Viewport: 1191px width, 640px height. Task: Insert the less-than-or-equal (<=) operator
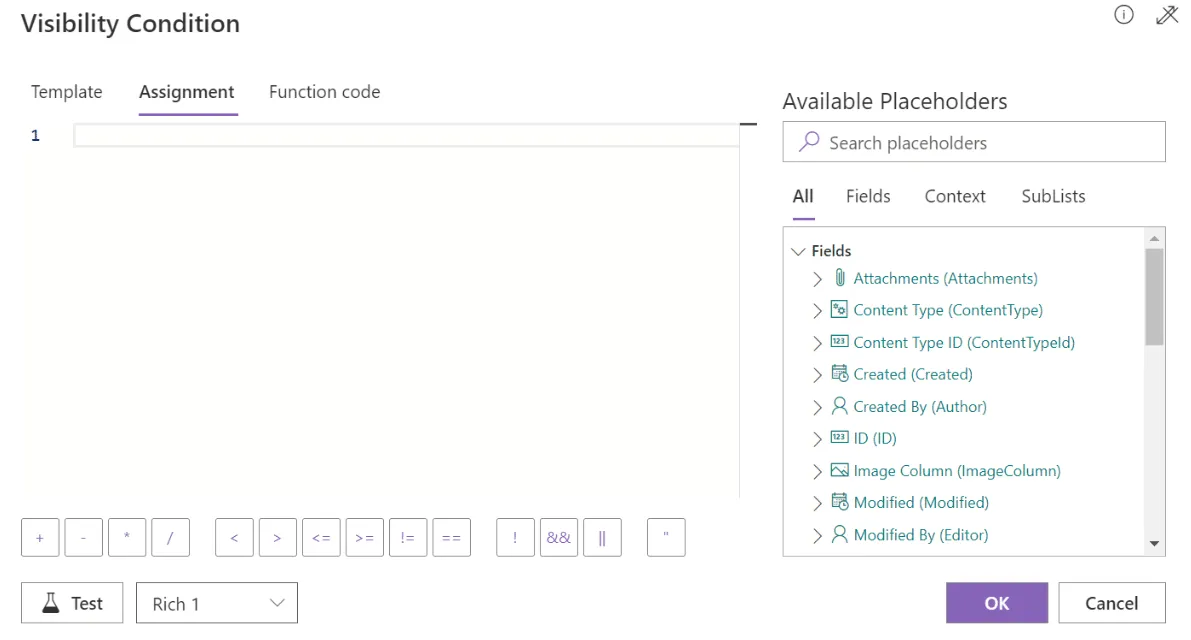pos(321,537)
